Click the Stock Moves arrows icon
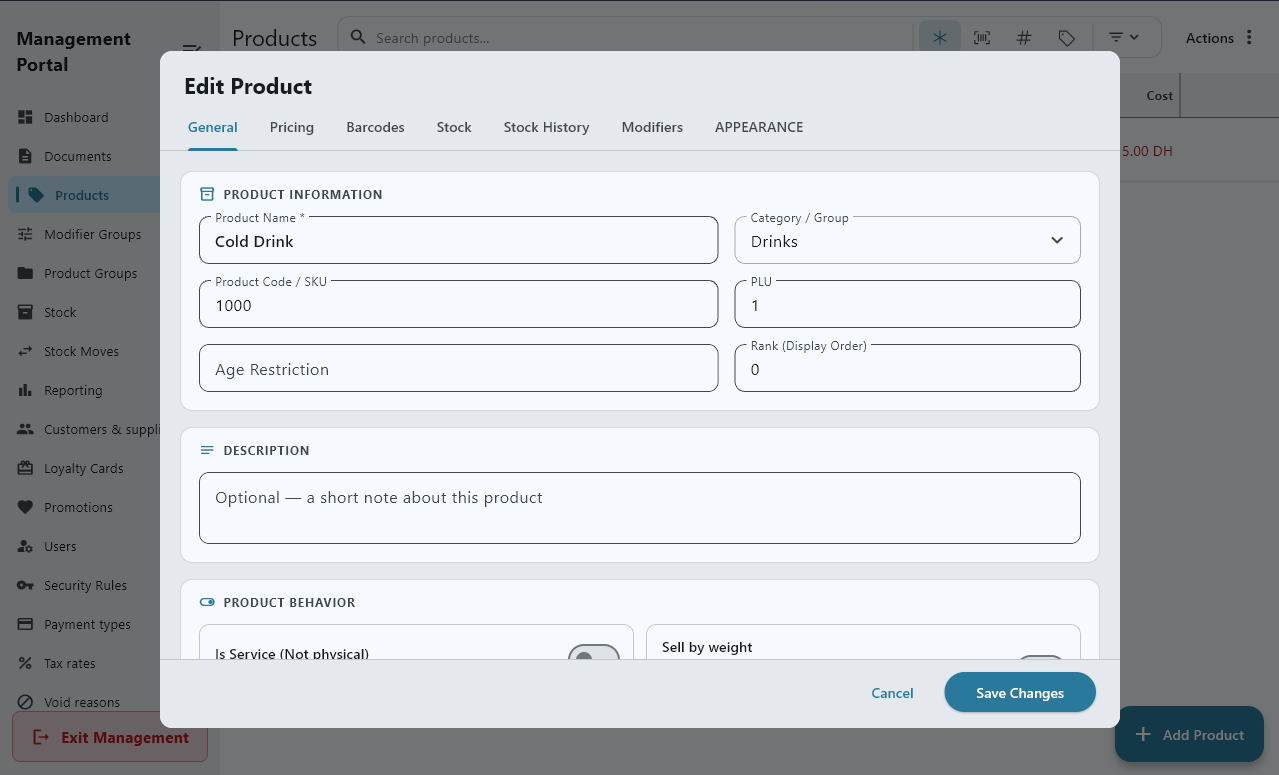This screenshot has width=1279, height=775. [25, 351]
